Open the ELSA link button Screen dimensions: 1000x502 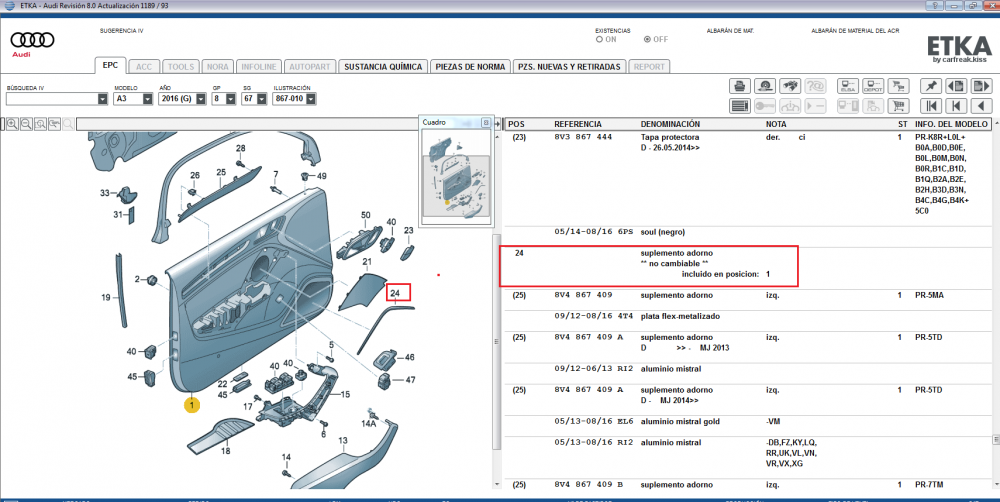[848, 86]
